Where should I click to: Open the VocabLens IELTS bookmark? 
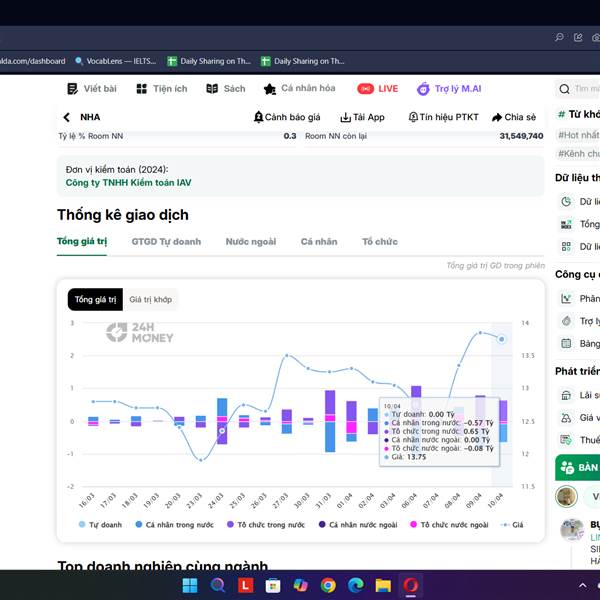[116, 61]
